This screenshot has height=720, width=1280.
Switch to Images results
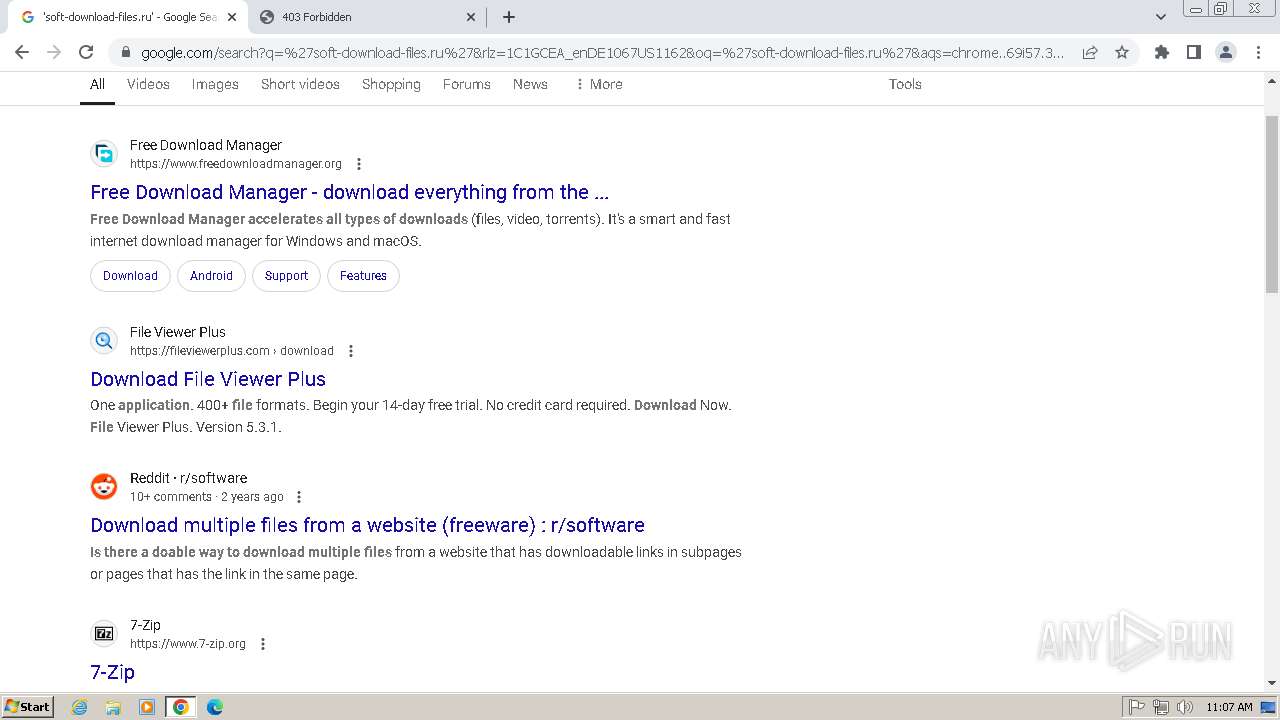(x=215, y=84)
